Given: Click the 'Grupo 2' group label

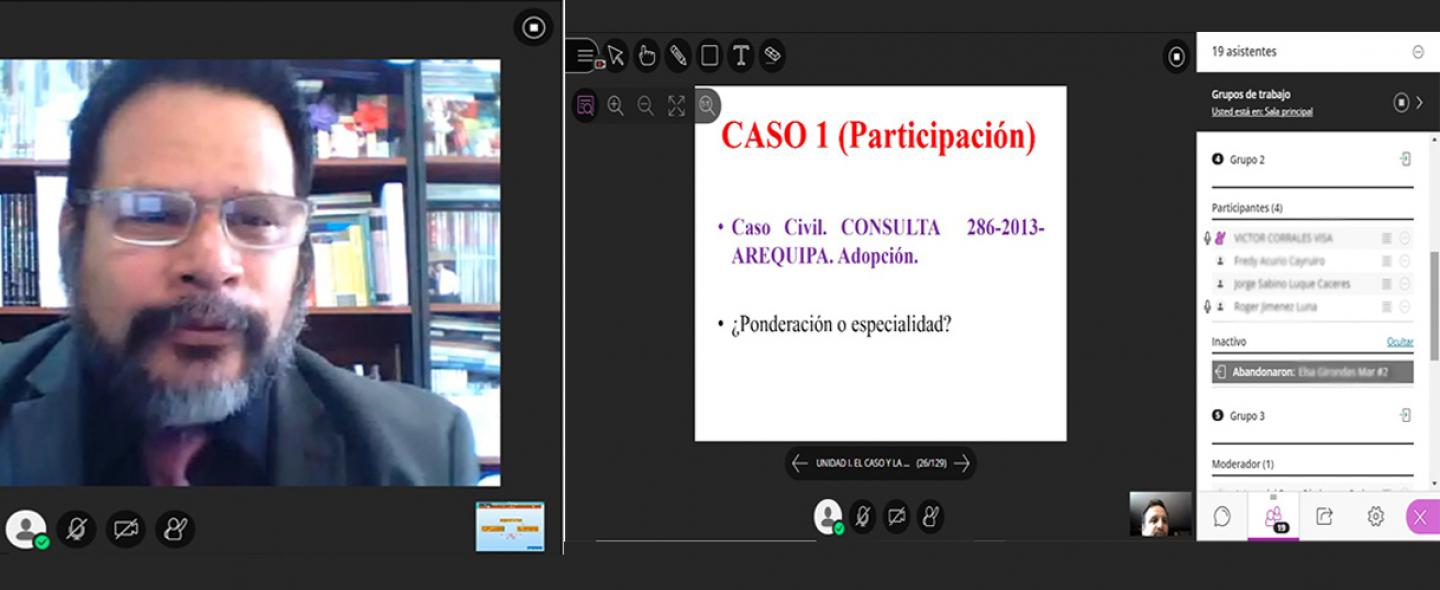Looking at the screenshot, I should (x=1247, y=159).
